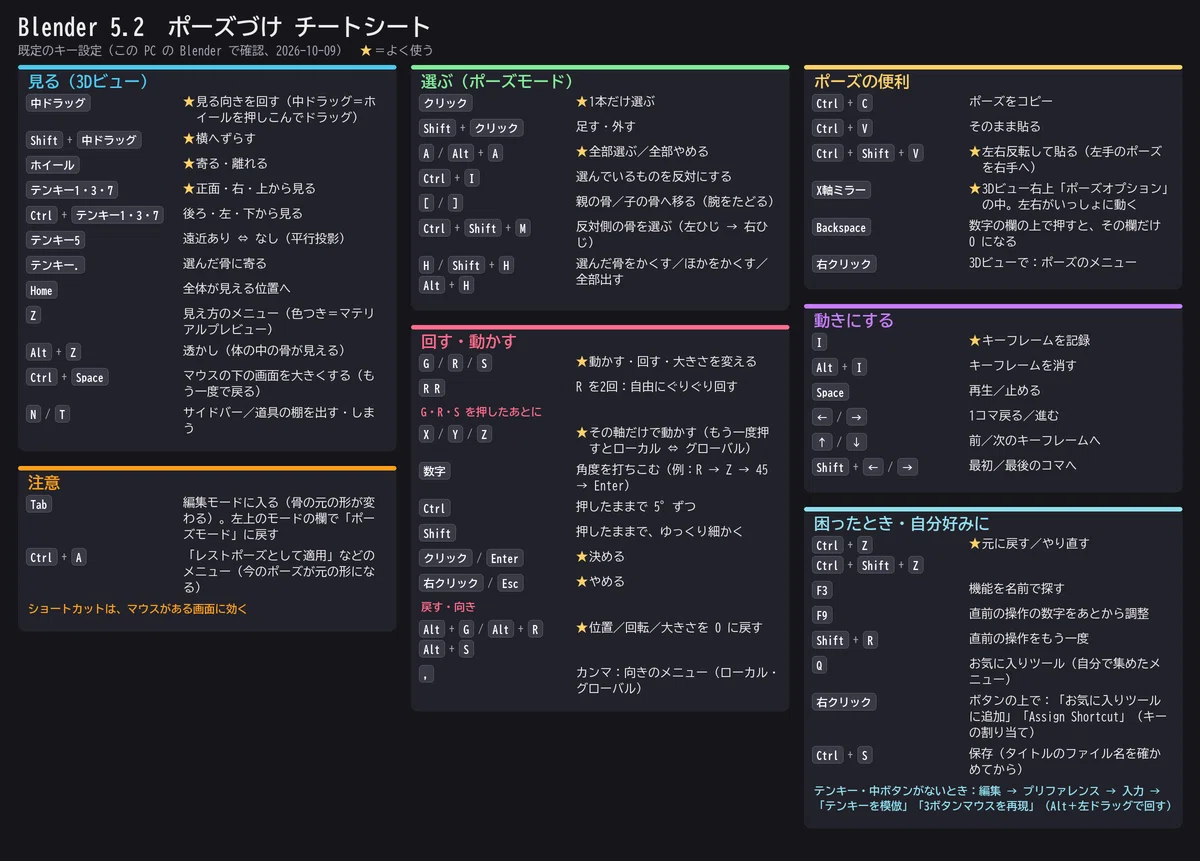Click the 'F3' key badge
The image size is (1200, 861).
point(823,590)
